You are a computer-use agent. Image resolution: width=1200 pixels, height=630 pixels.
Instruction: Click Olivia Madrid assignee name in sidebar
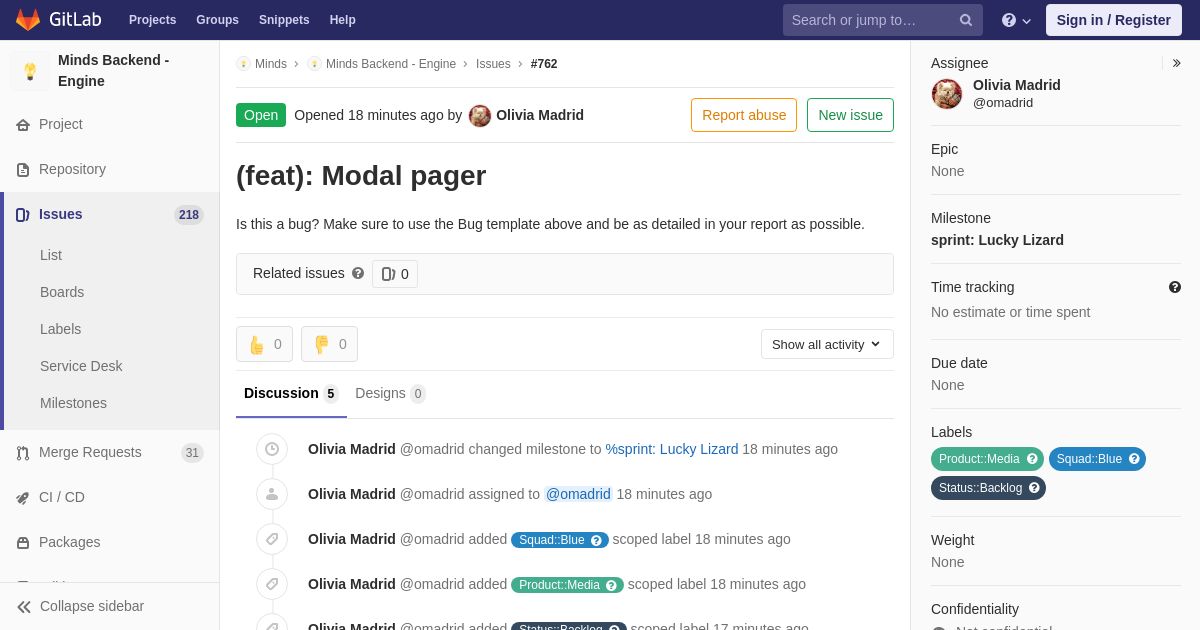1017,85
